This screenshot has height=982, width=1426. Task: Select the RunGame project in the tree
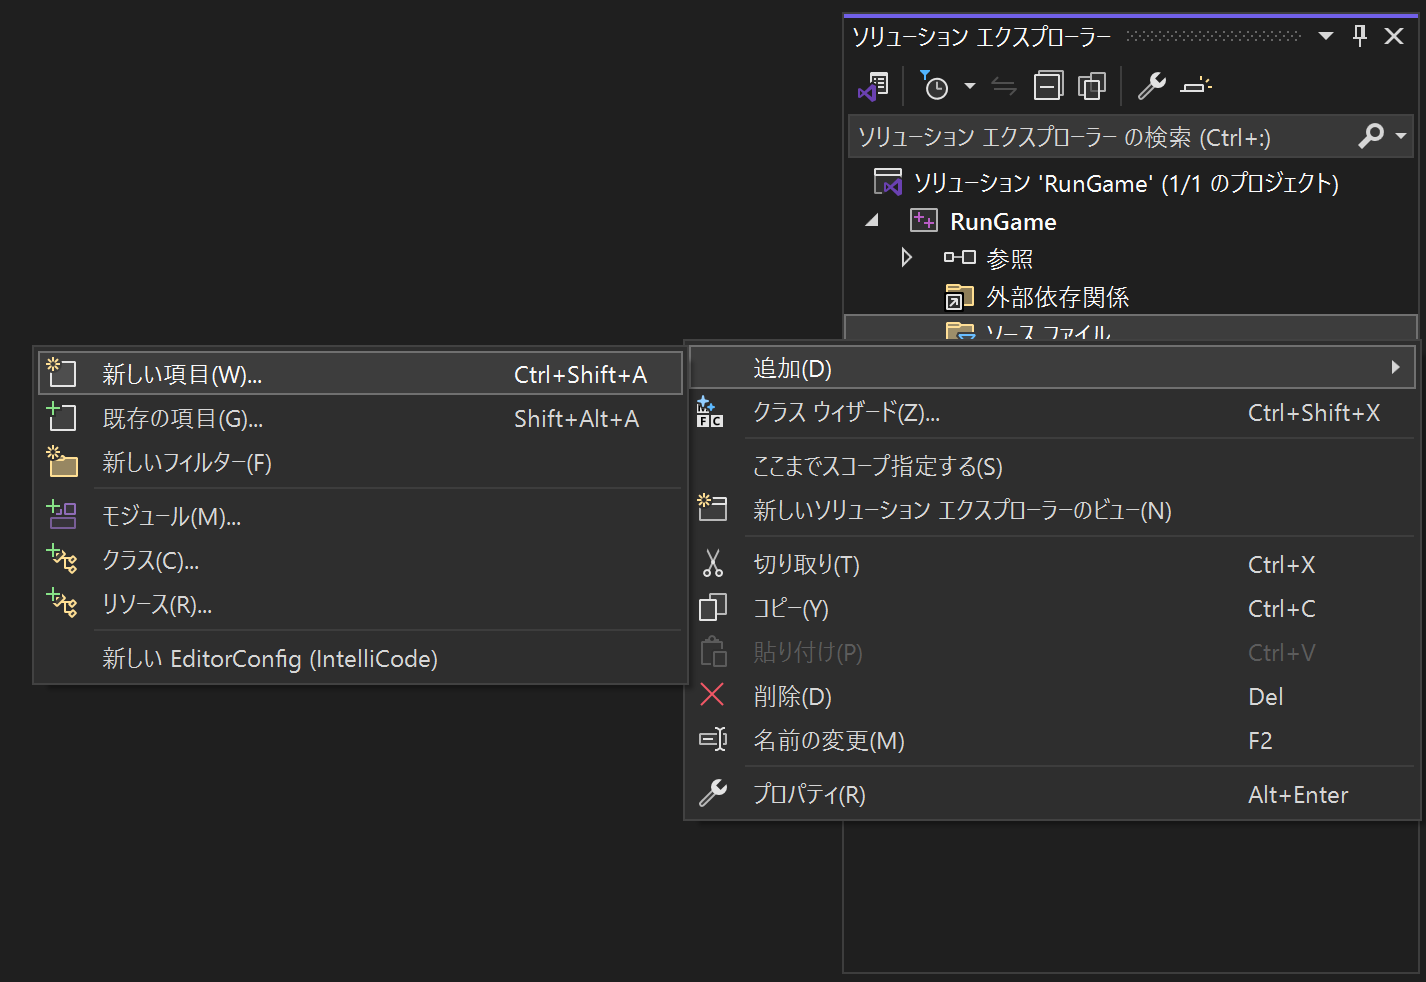(x=1003, y=222)
